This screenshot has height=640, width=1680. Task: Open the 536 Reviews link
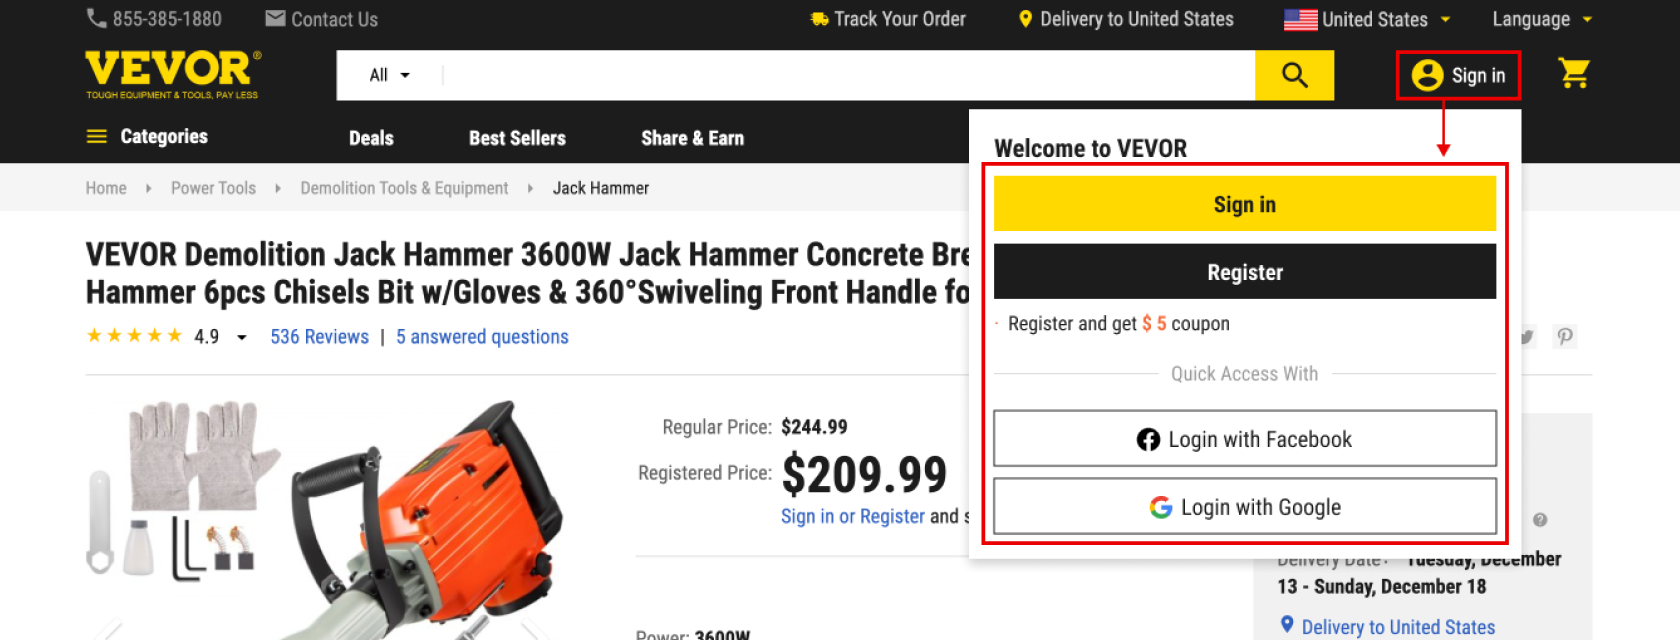[319, 337]
